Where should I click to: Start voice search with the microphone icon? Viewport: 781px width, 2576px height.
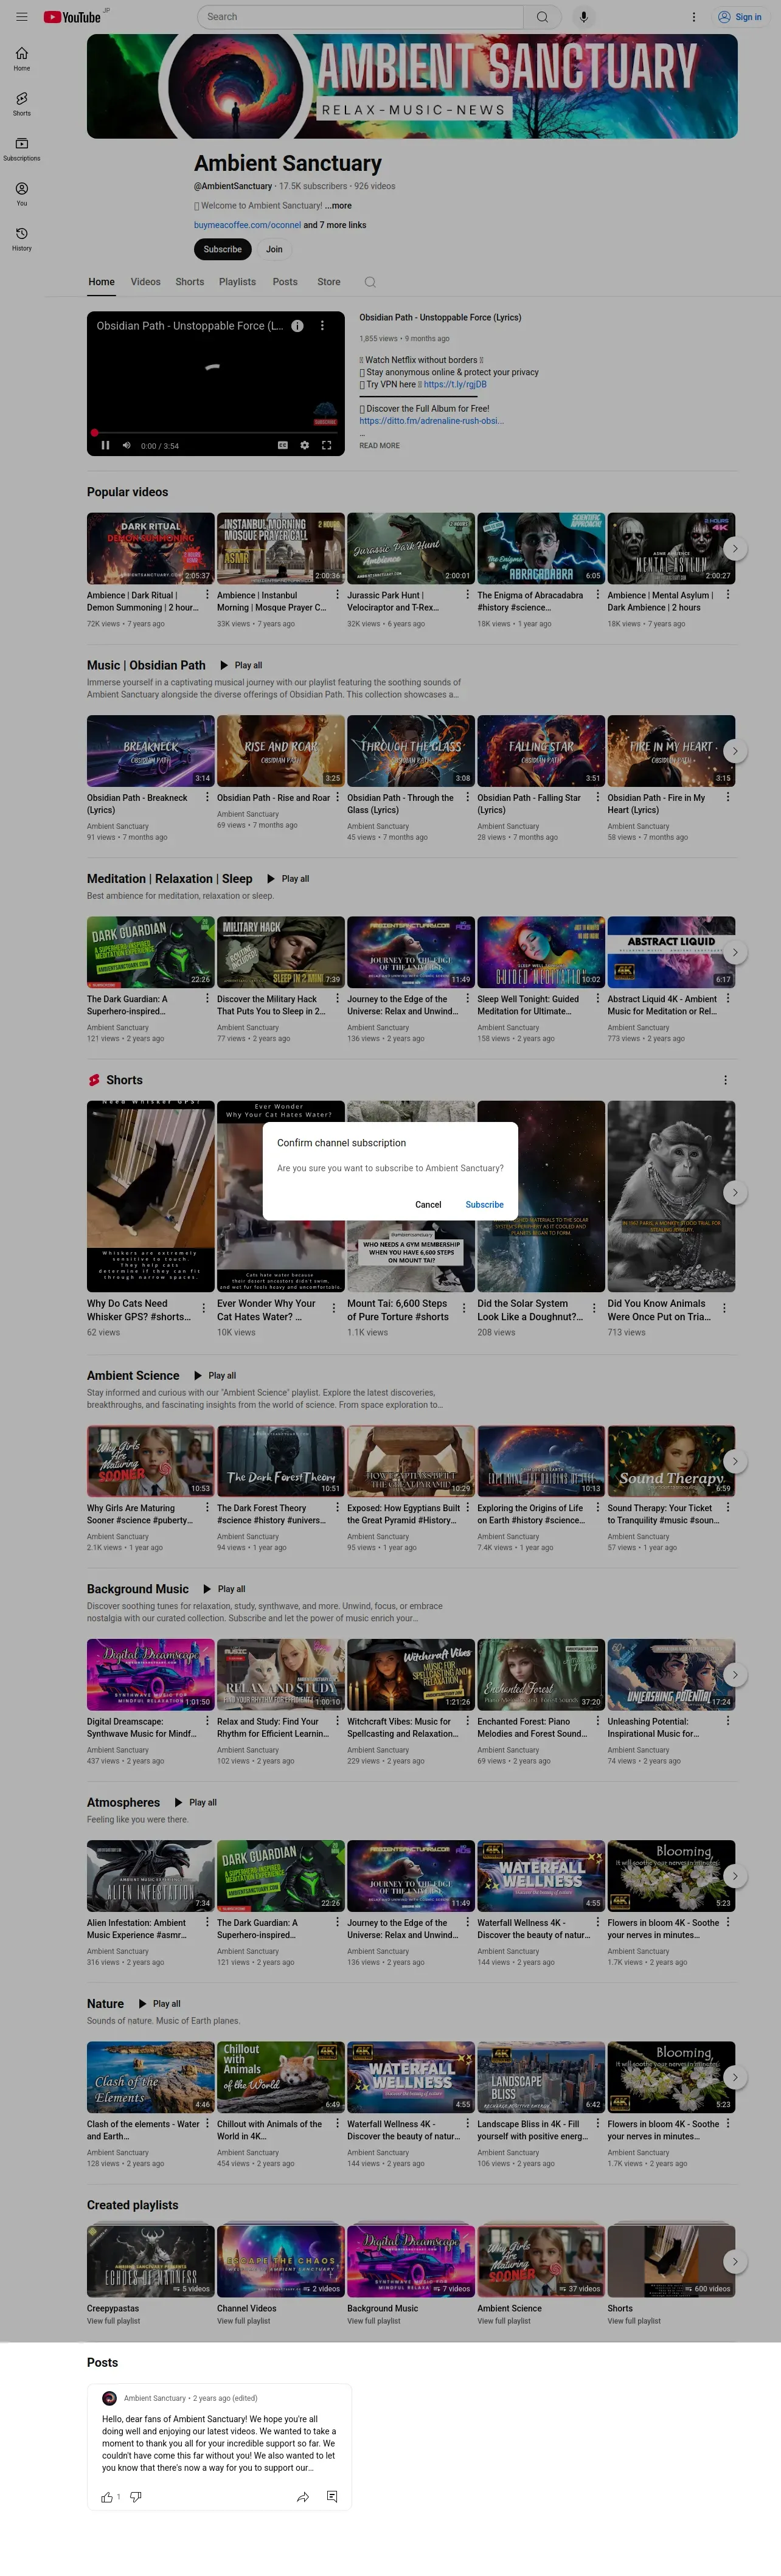(x=583, y=17)
